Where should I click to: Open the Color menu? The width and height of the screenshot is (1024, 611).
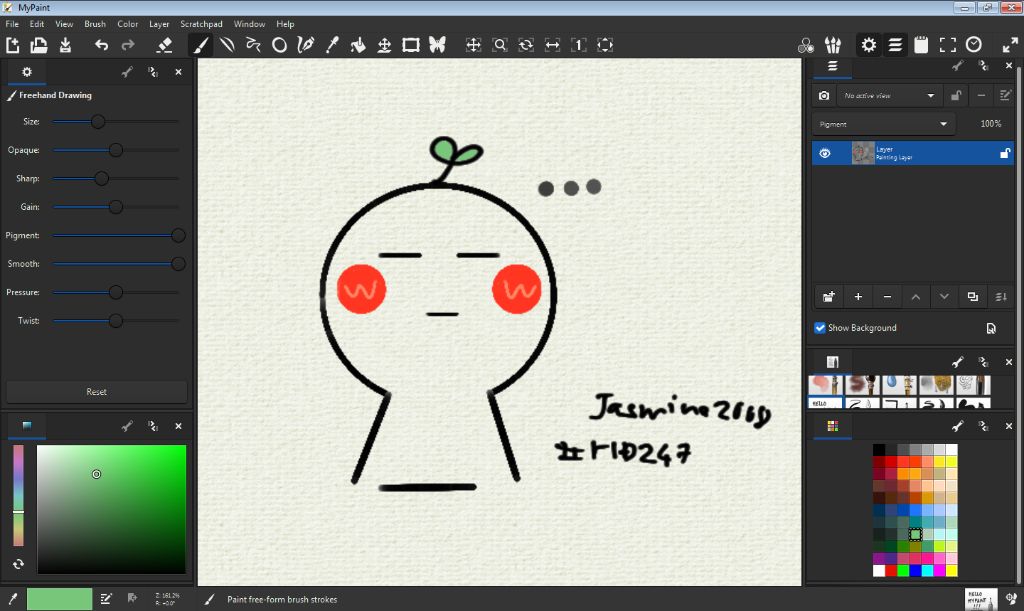(127, 24)
